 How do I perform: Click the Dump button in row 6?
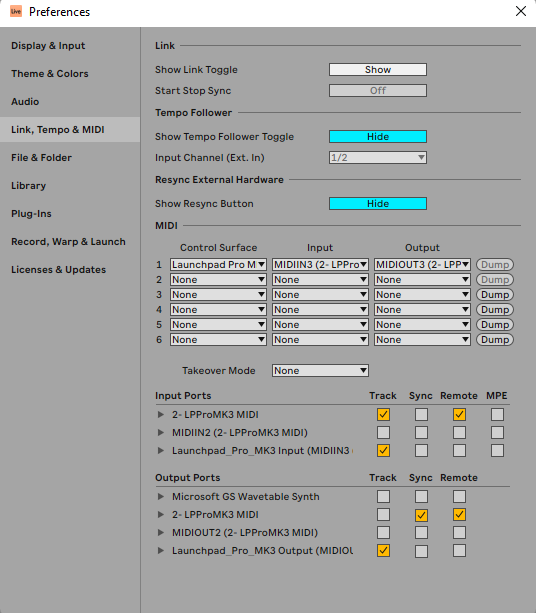[495, 340]
